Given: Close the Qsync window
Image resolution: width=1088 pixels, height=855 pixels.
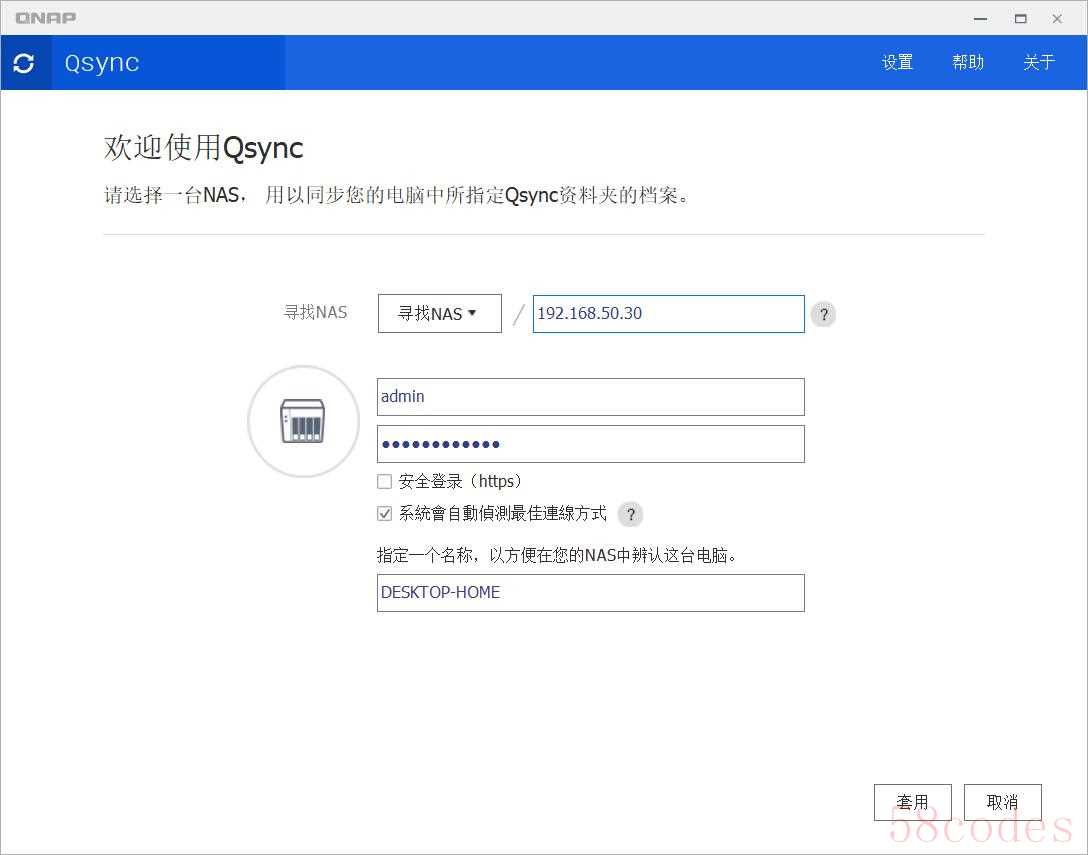Looking at the screenshot, I should pyautogui.click(x=1057, y=19).
